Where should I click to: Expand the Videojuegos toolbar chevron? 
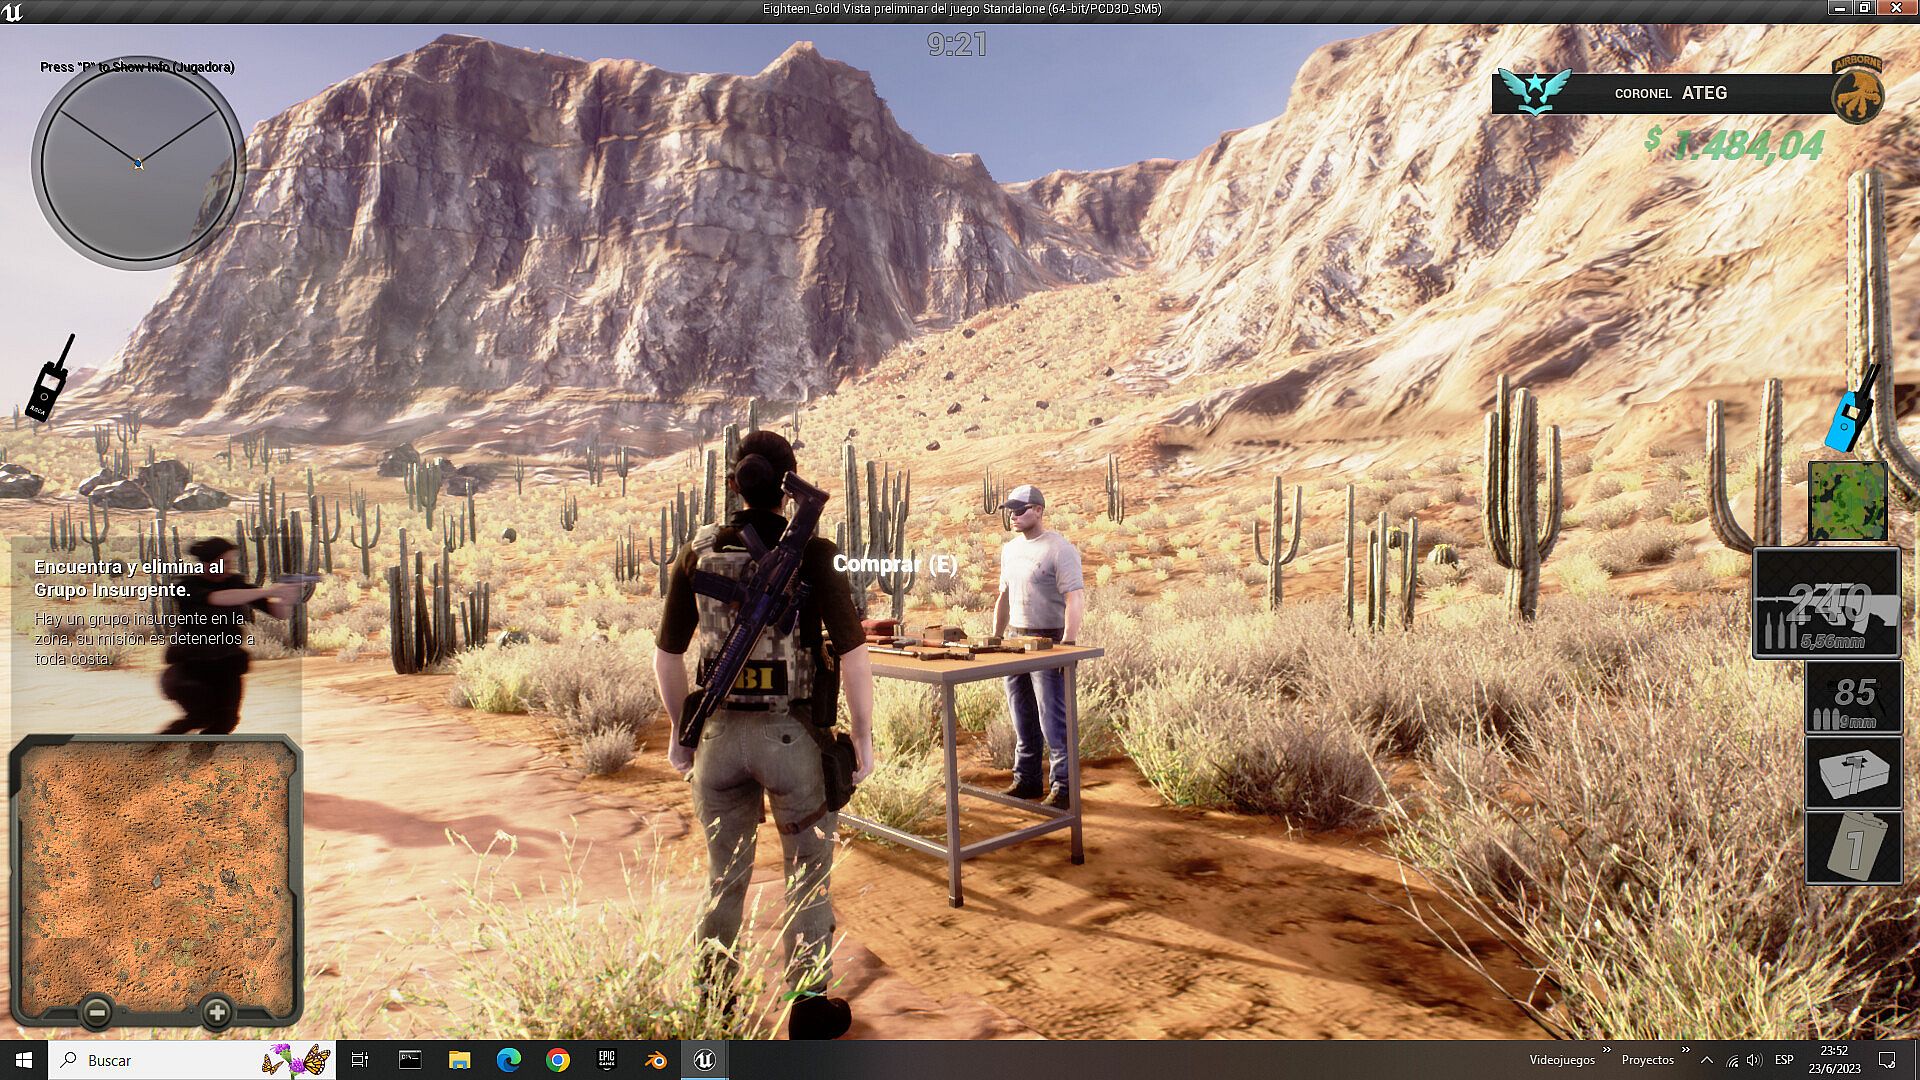tap(1607, 1051)
